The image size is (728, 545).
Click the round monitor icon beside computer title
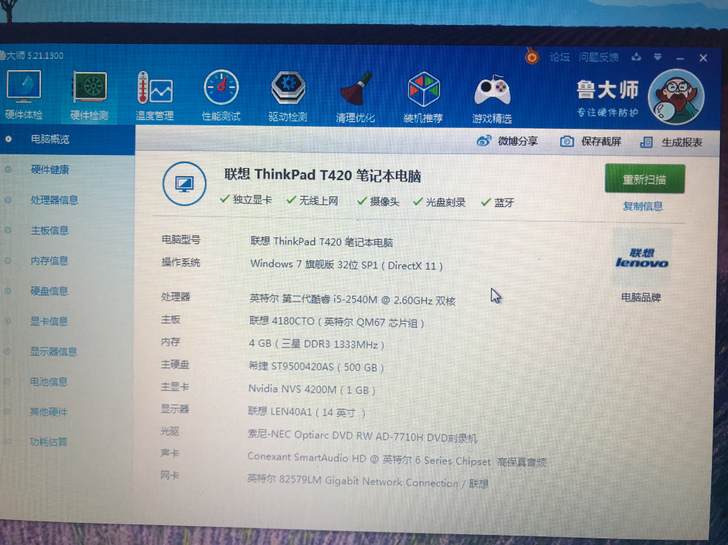(x=184, y=184)
